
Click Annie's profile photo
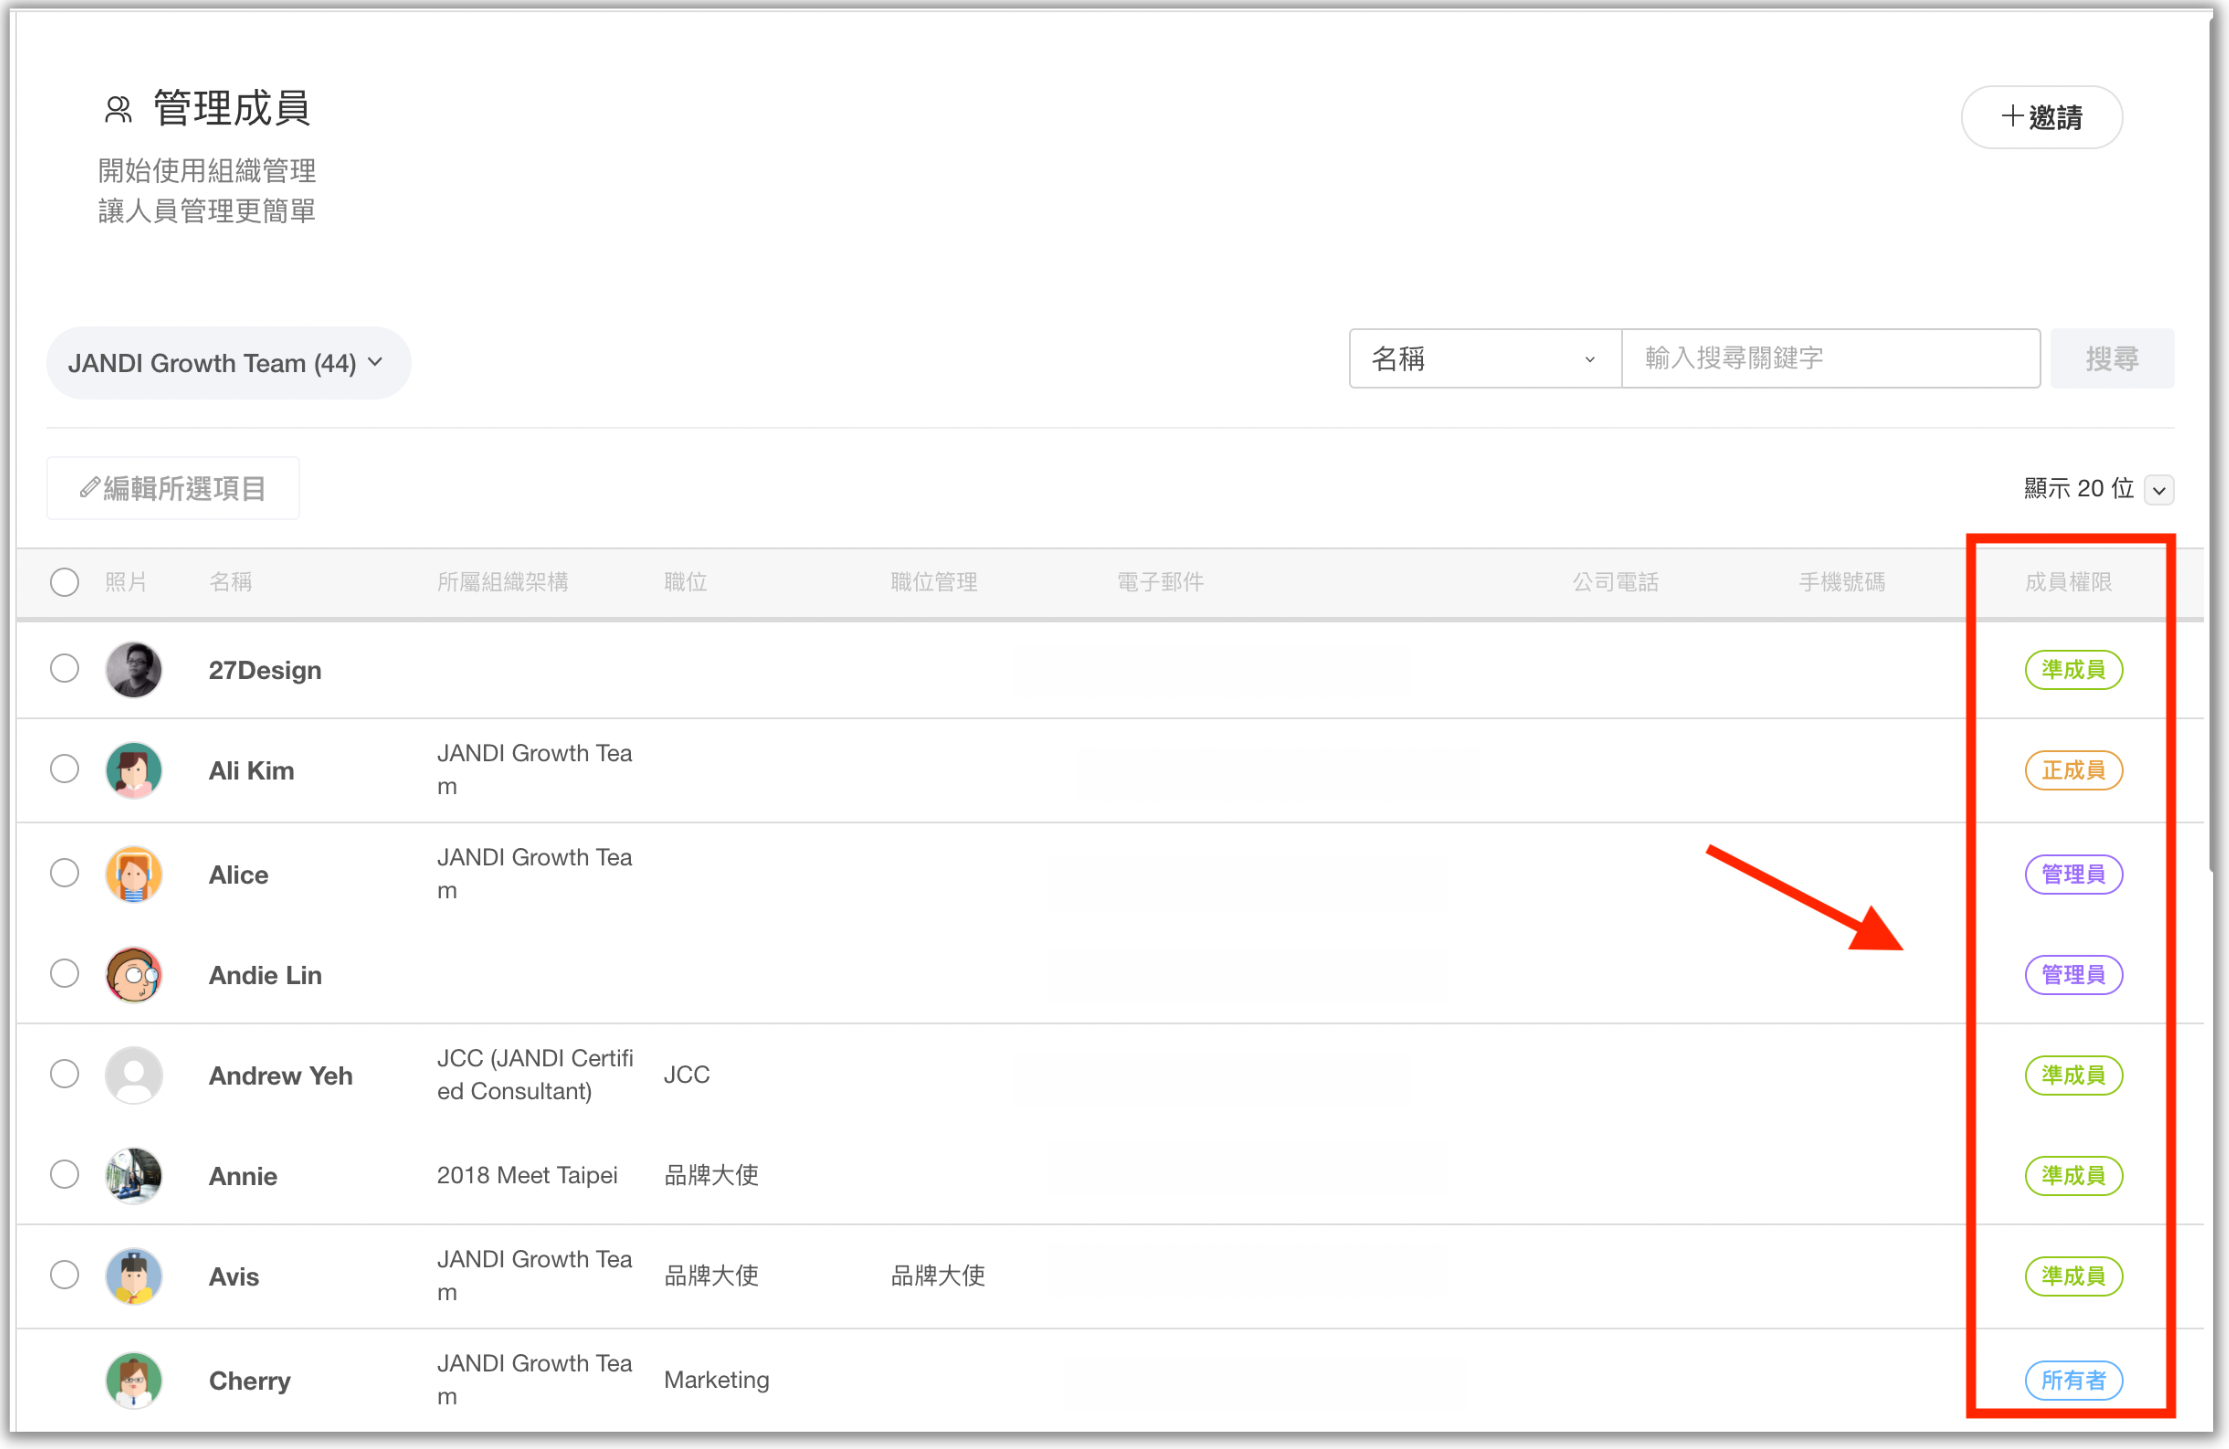tap(134, 1175)
